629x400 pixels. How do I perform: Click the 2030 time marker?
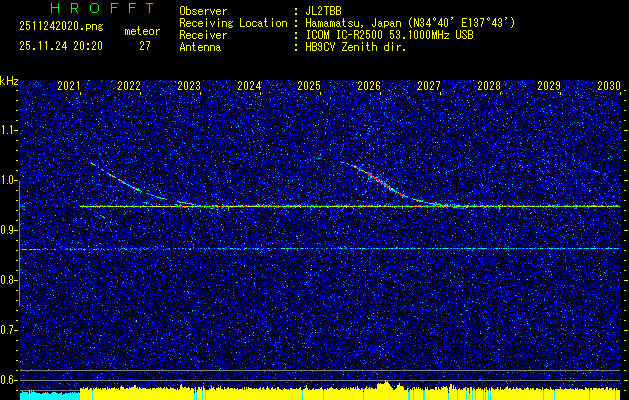pos(609,87)
